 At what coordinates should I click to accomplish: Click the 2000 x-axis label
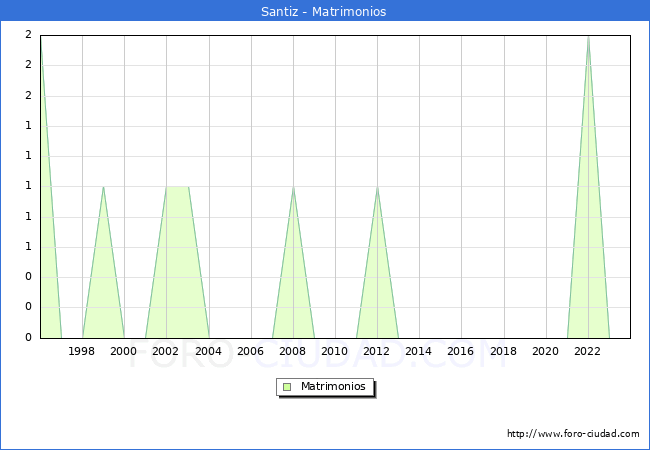pyautogui.click(x=123, y=351)
